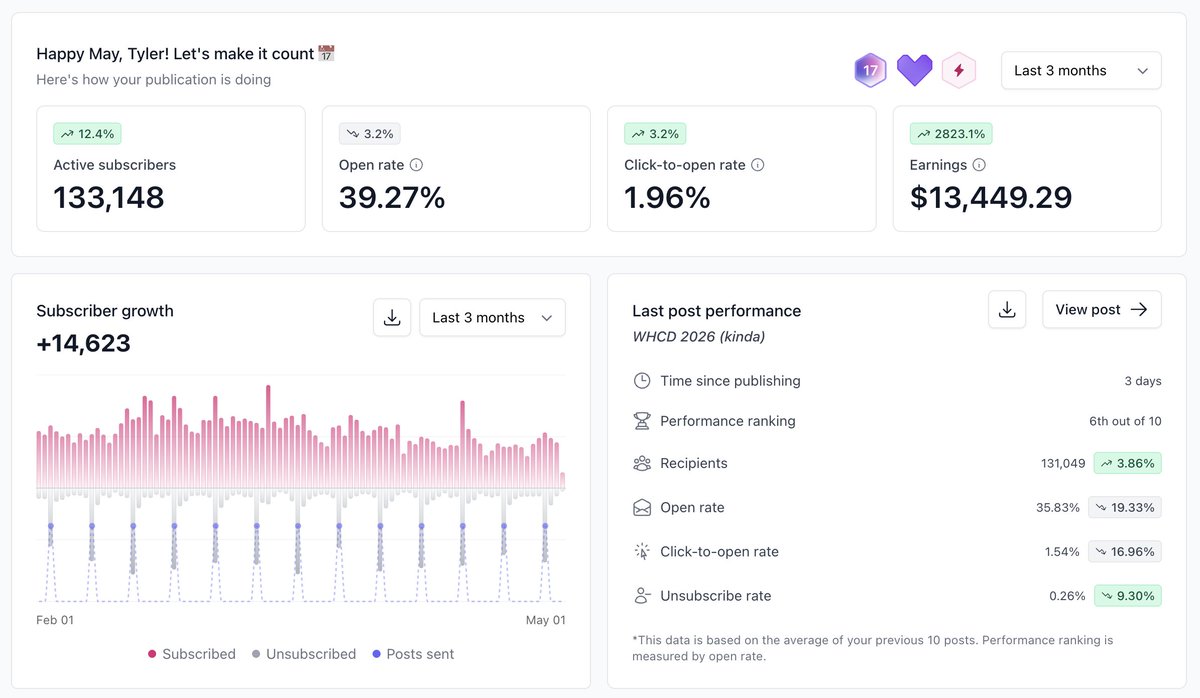This screenshot has width=1200, height=698.
Task: Click the 3 days publishing time value
Action: (1143, 381)
